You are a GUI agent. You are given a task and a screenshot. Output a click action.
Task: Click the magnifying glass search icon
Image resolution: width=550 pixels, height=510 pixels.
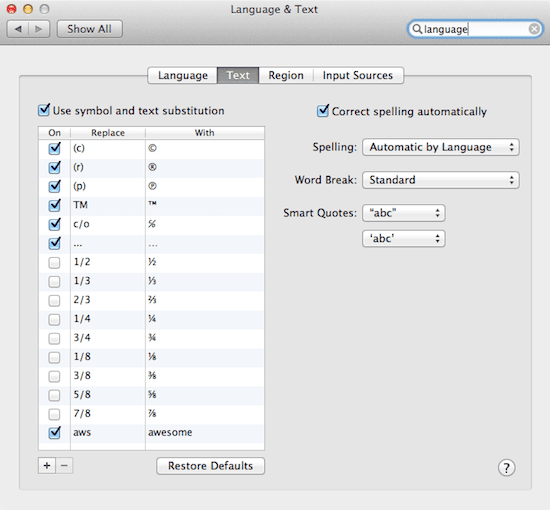[417, 29]
